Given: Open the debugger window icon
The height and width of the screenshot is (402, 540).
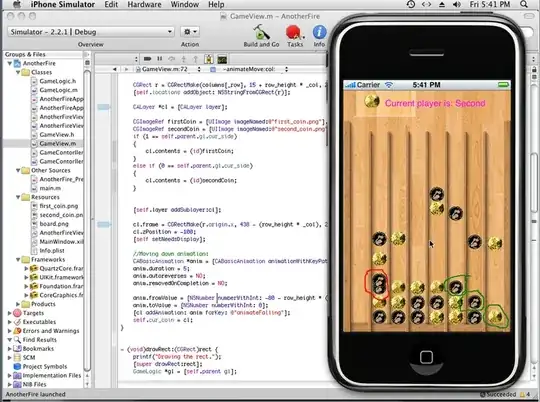Looking at the screenshot, I should pos(209,59).
